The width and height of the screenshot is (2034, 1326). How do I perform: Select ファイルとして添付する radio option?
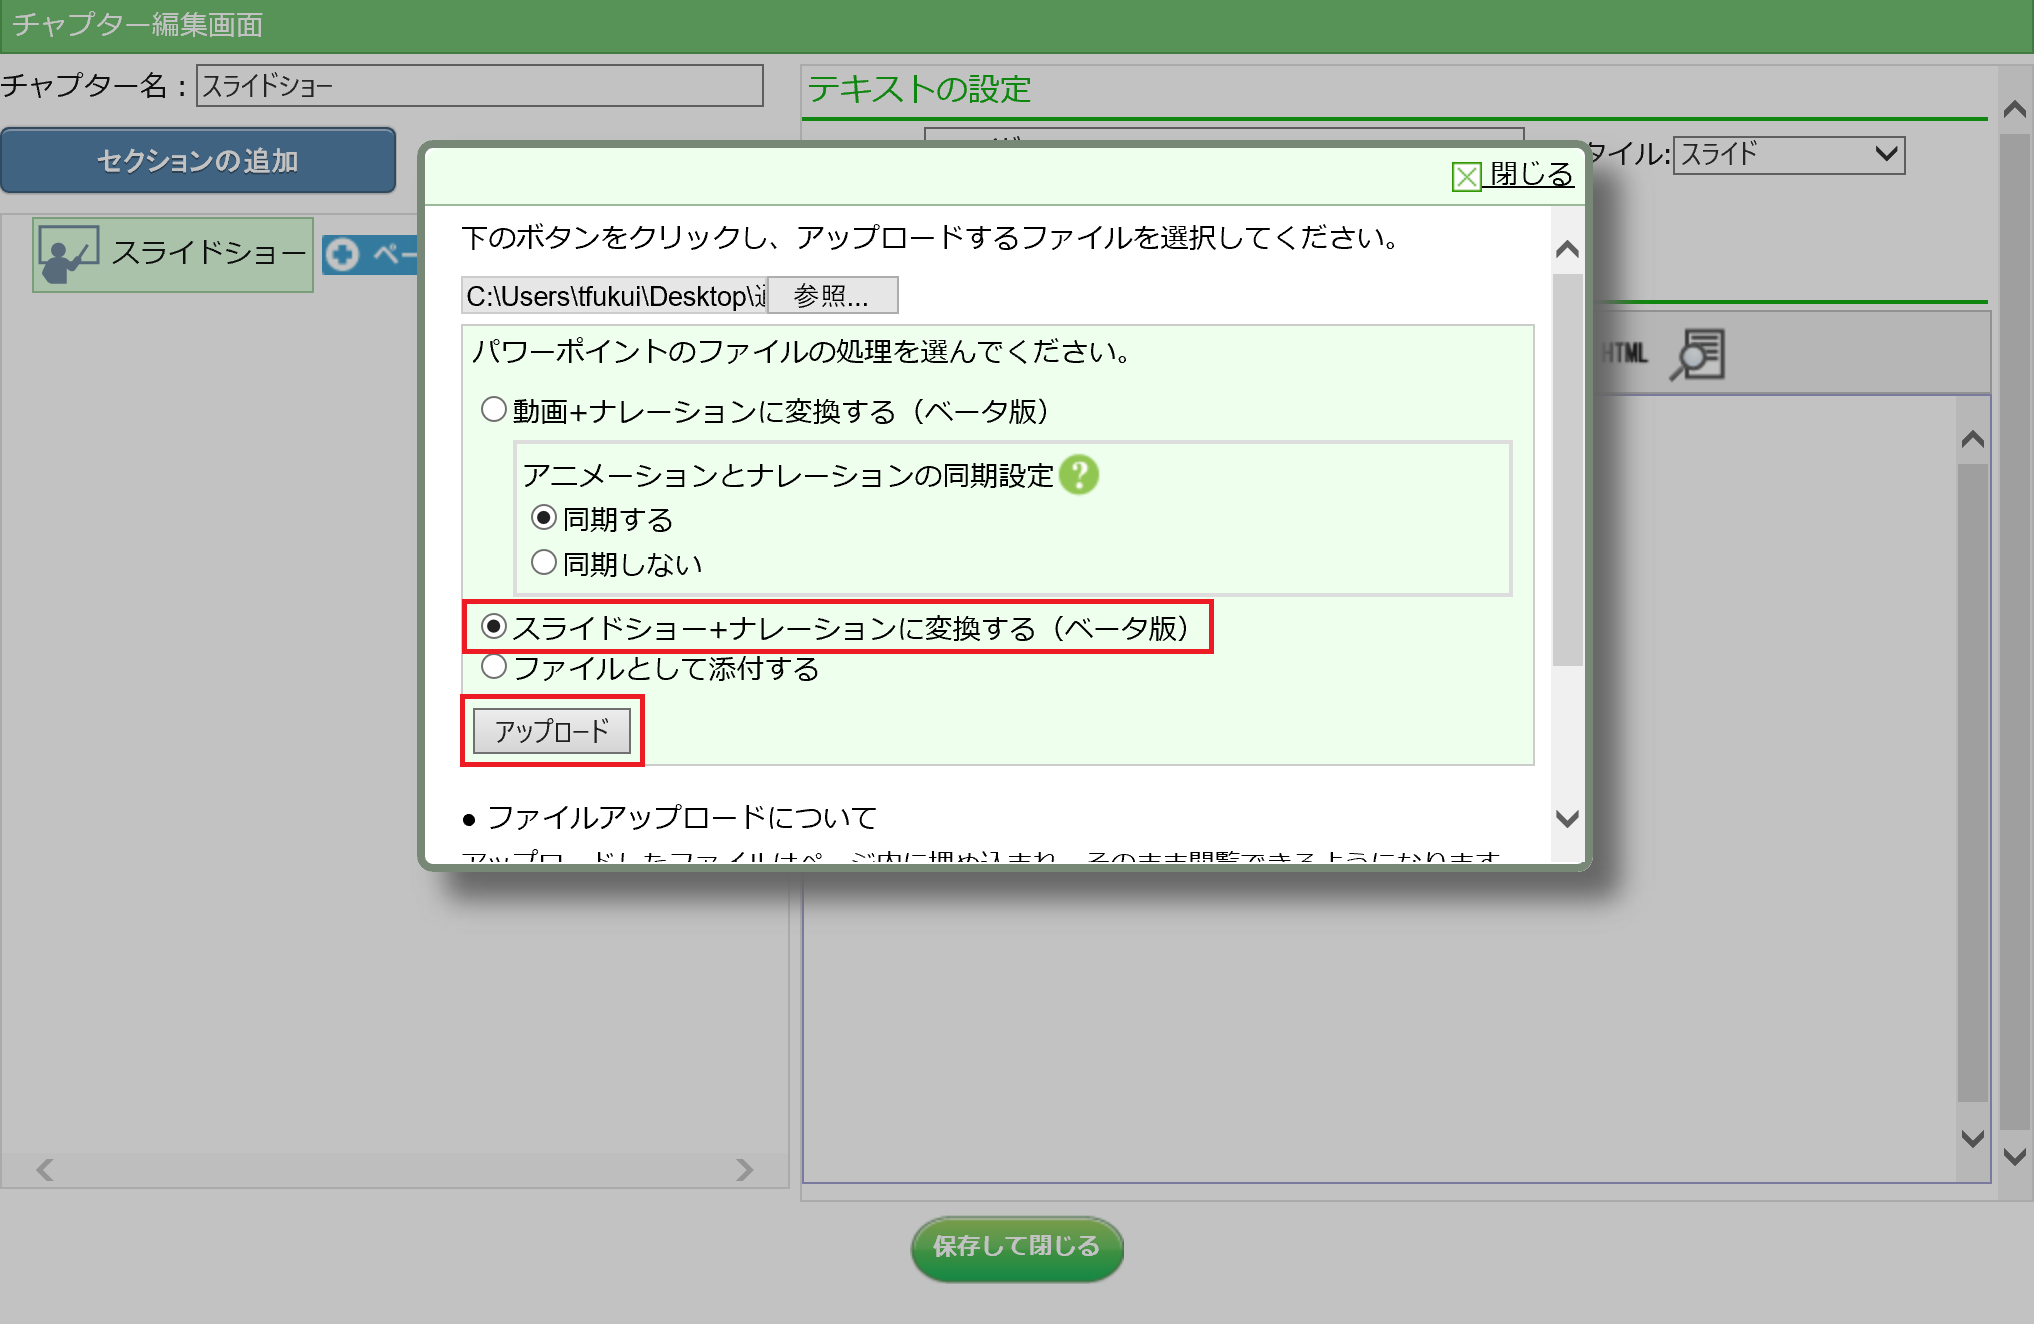(x=493, y=667)
